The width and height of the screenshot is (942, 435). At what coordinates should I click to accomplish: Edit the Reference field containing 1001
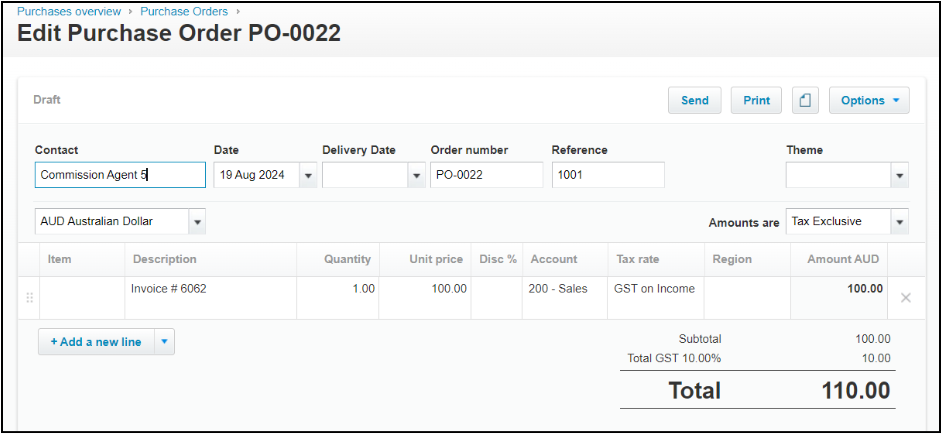click(607, 175)
